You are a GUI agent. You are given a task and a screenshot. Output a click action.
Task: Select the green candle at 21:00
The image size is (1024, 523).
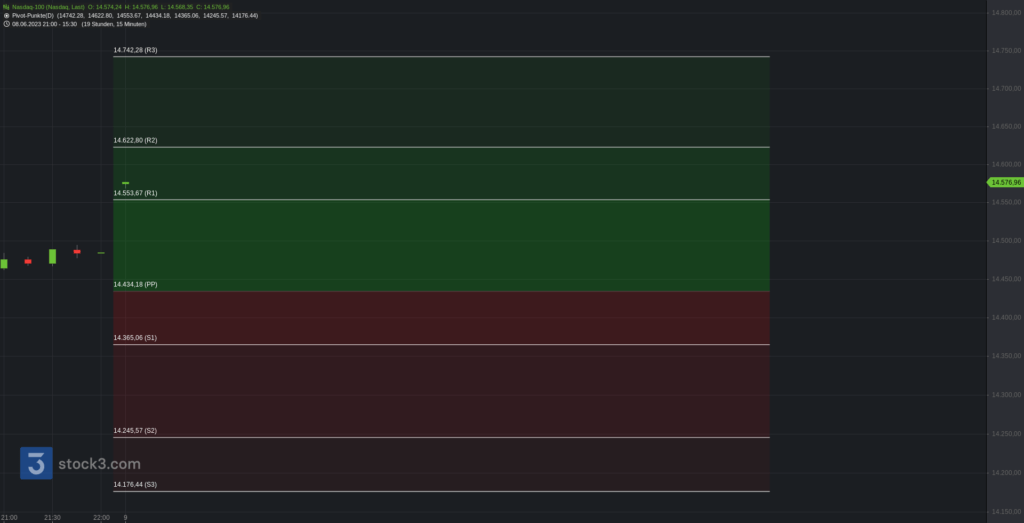(x=4, y=263)
